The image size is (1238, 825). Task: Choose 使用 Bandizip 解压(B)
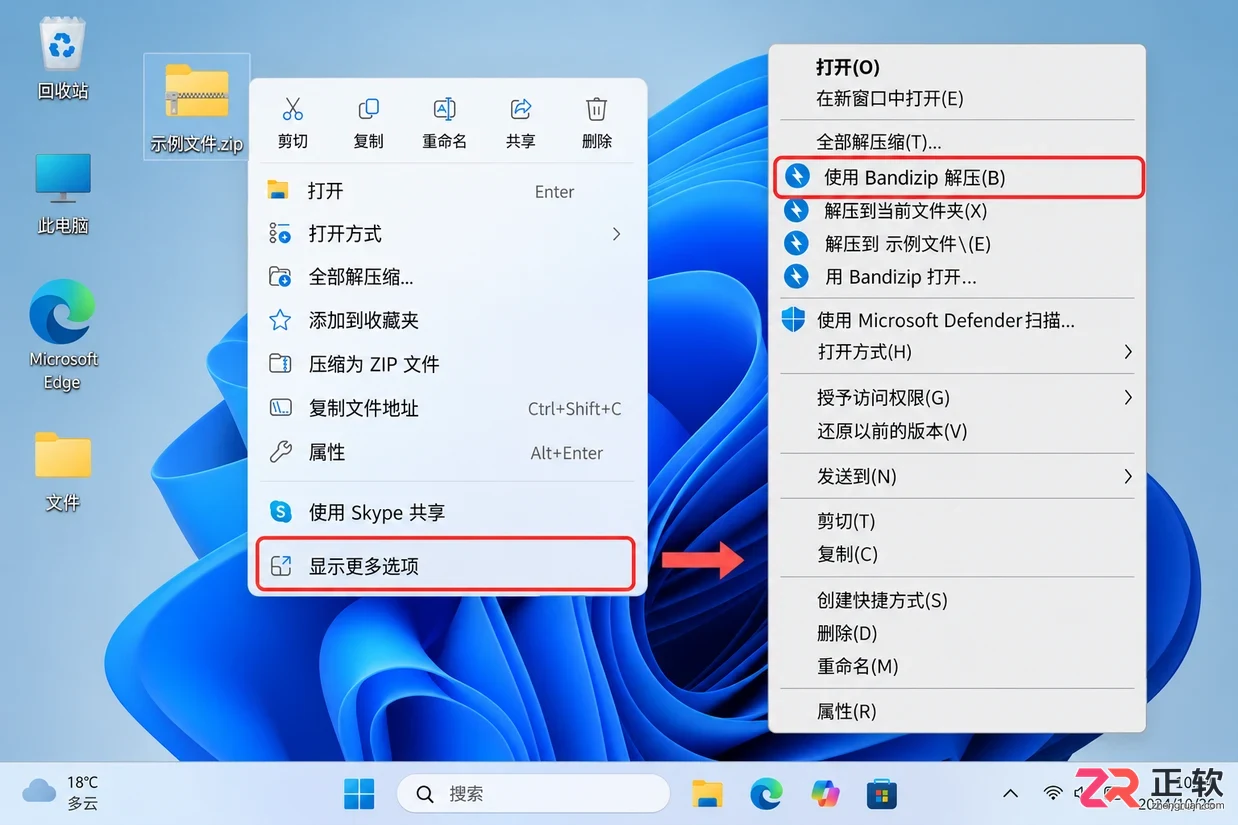coord(959,177)
